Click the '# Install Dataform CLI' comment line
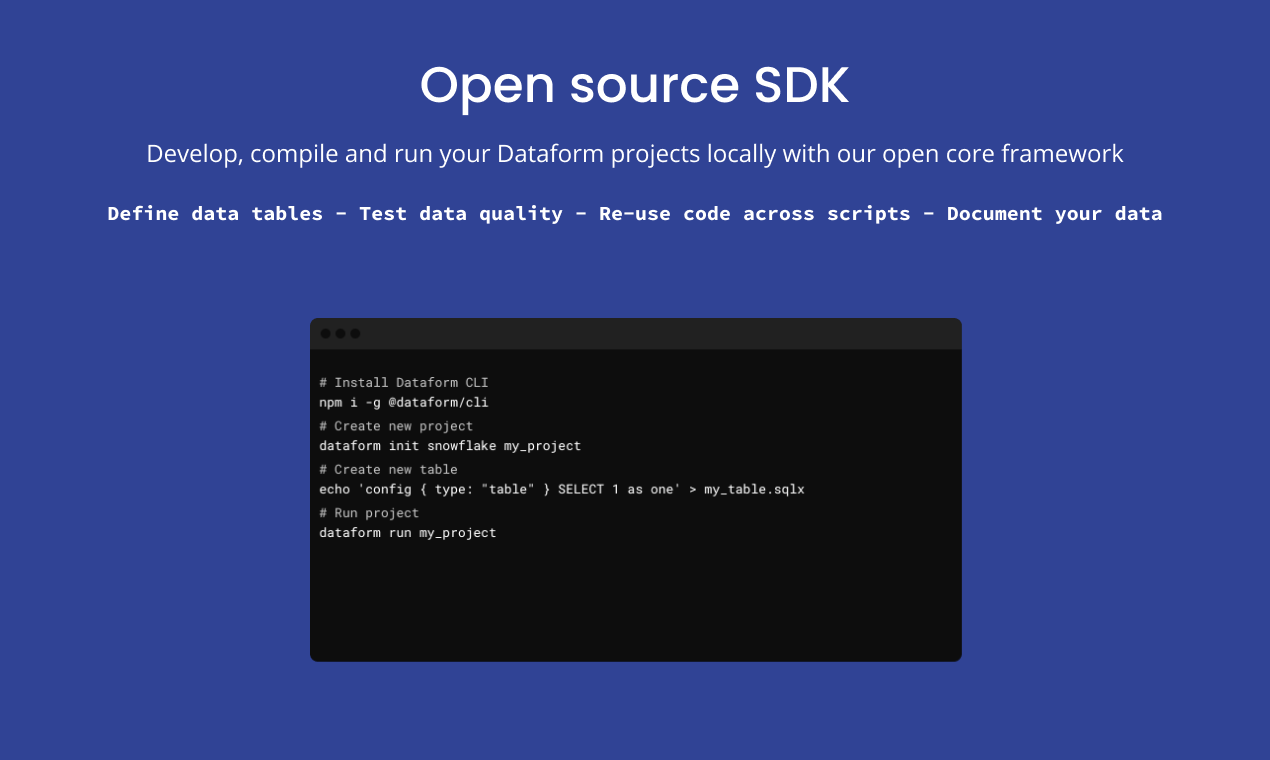Viewport: 1270px width, 760px height. tap(403, 382)
